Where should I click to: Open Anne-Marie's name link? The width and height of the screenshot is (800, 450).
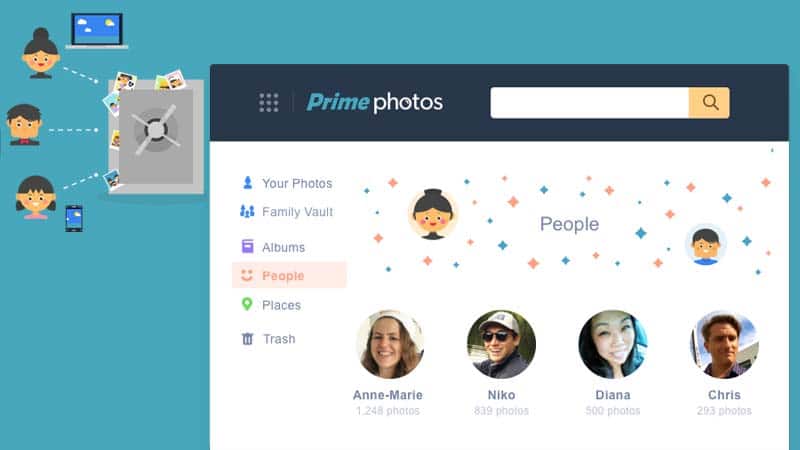coord(388,395)
